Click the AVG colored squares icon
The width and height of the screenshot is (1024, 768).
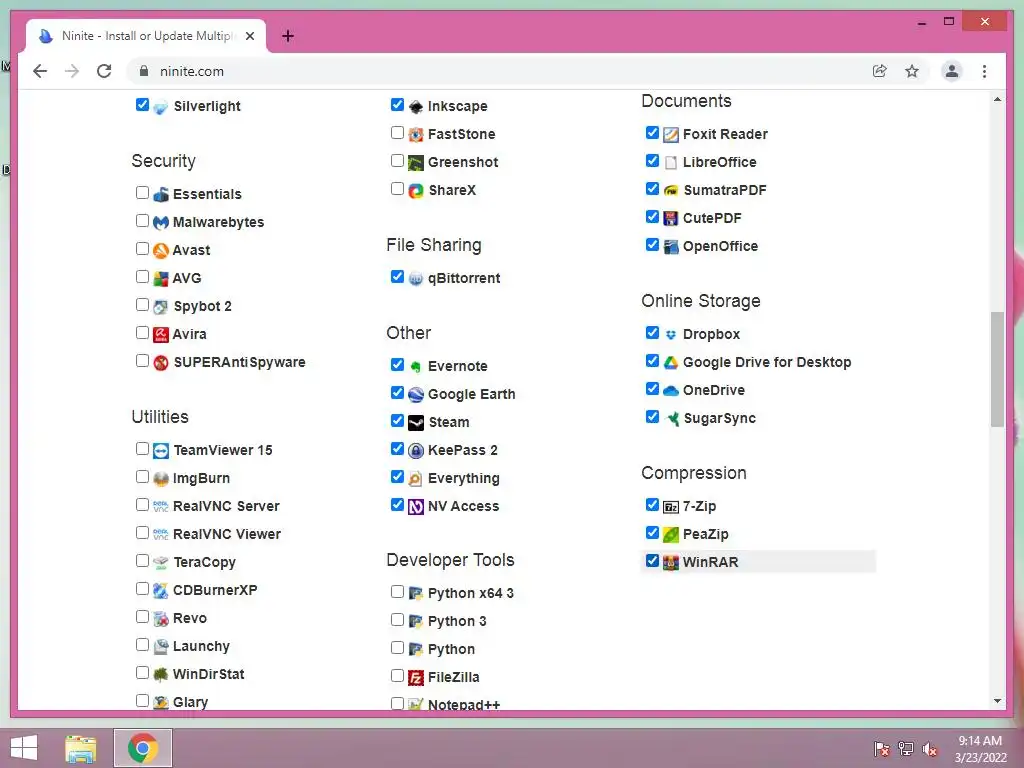pyautogui.click(x=161, y=279)
